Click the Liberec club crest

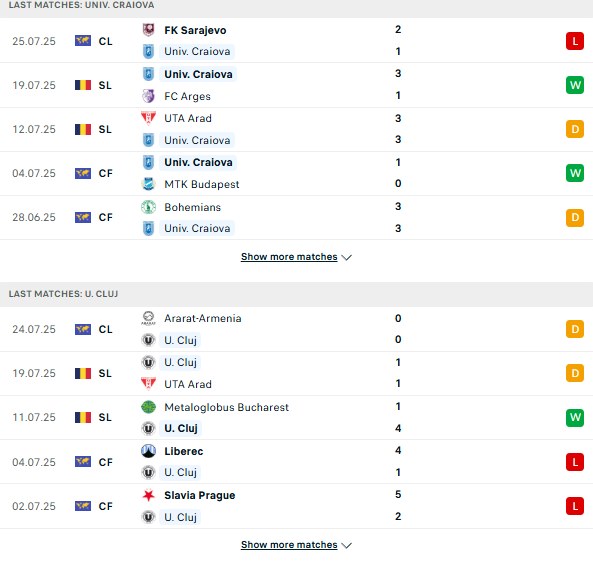point(148,451)
